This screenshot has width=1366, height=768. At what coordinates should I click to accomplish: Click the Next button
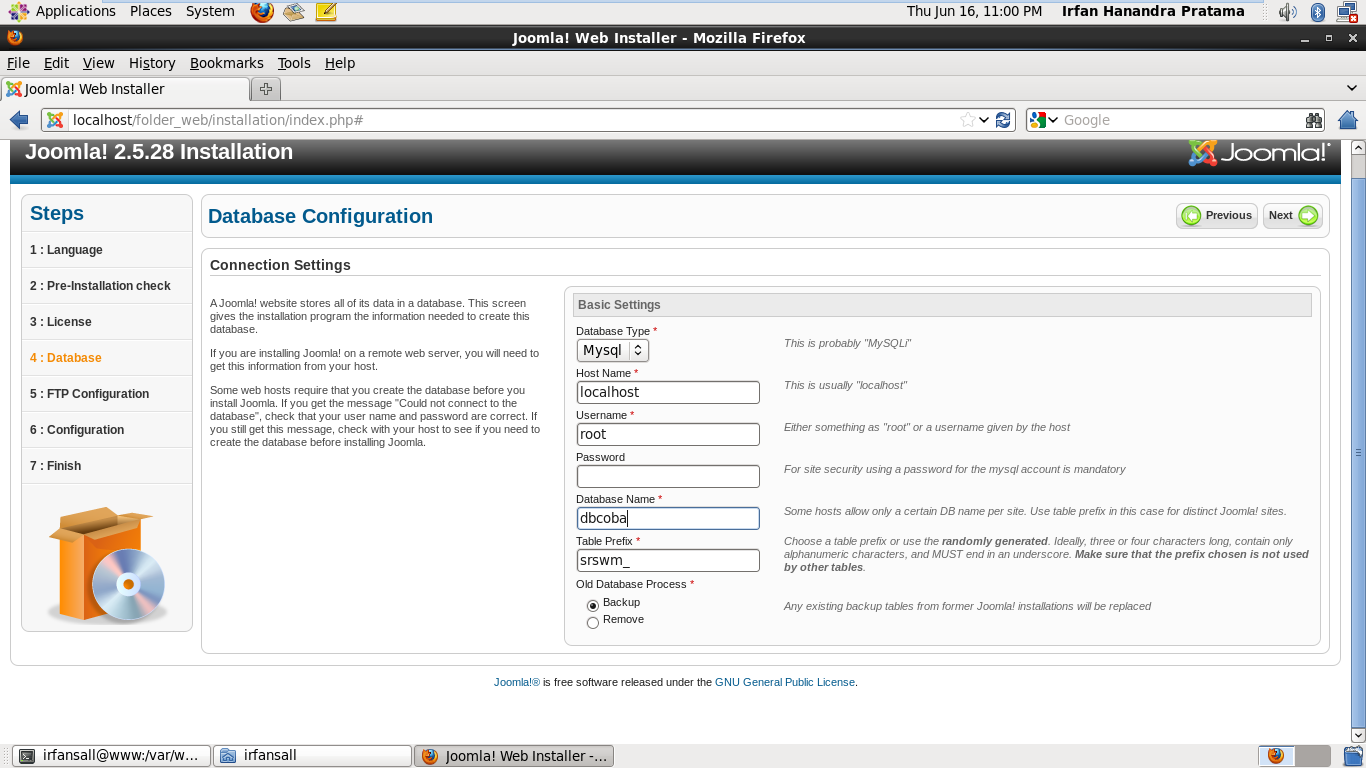click(x=1293, y=216)
